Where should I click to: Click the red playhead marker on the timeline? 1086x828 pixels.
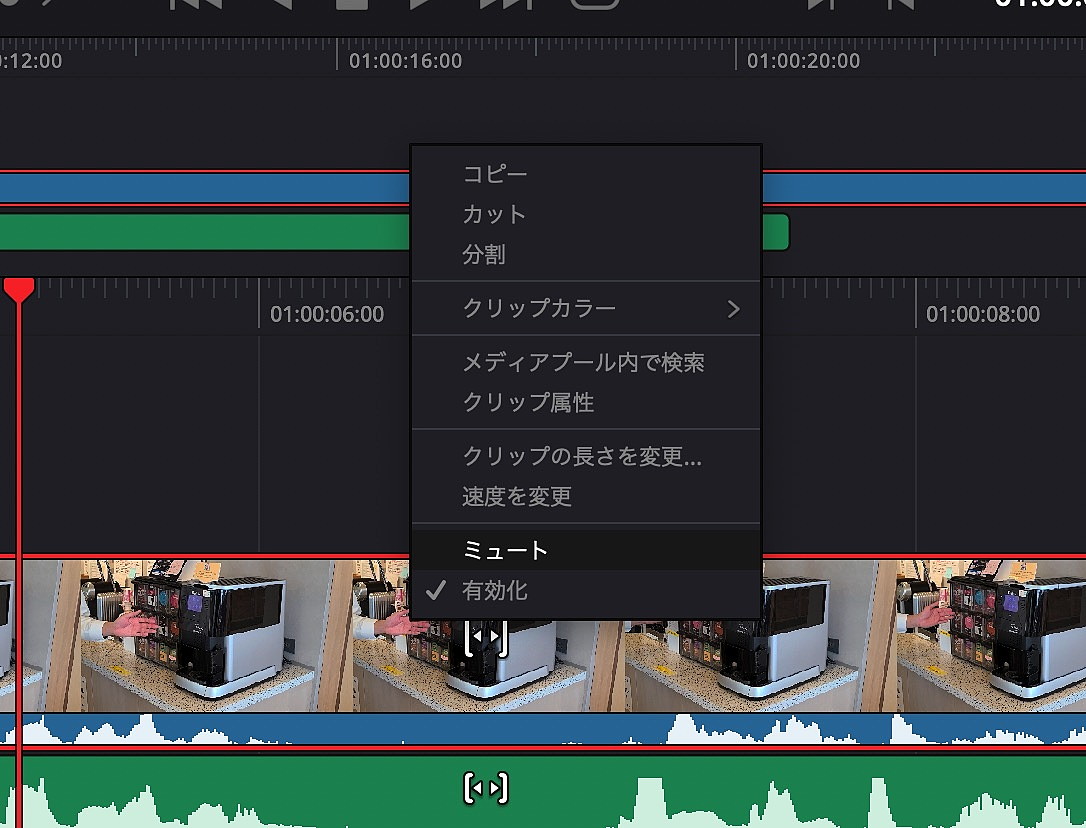[17, 290]
